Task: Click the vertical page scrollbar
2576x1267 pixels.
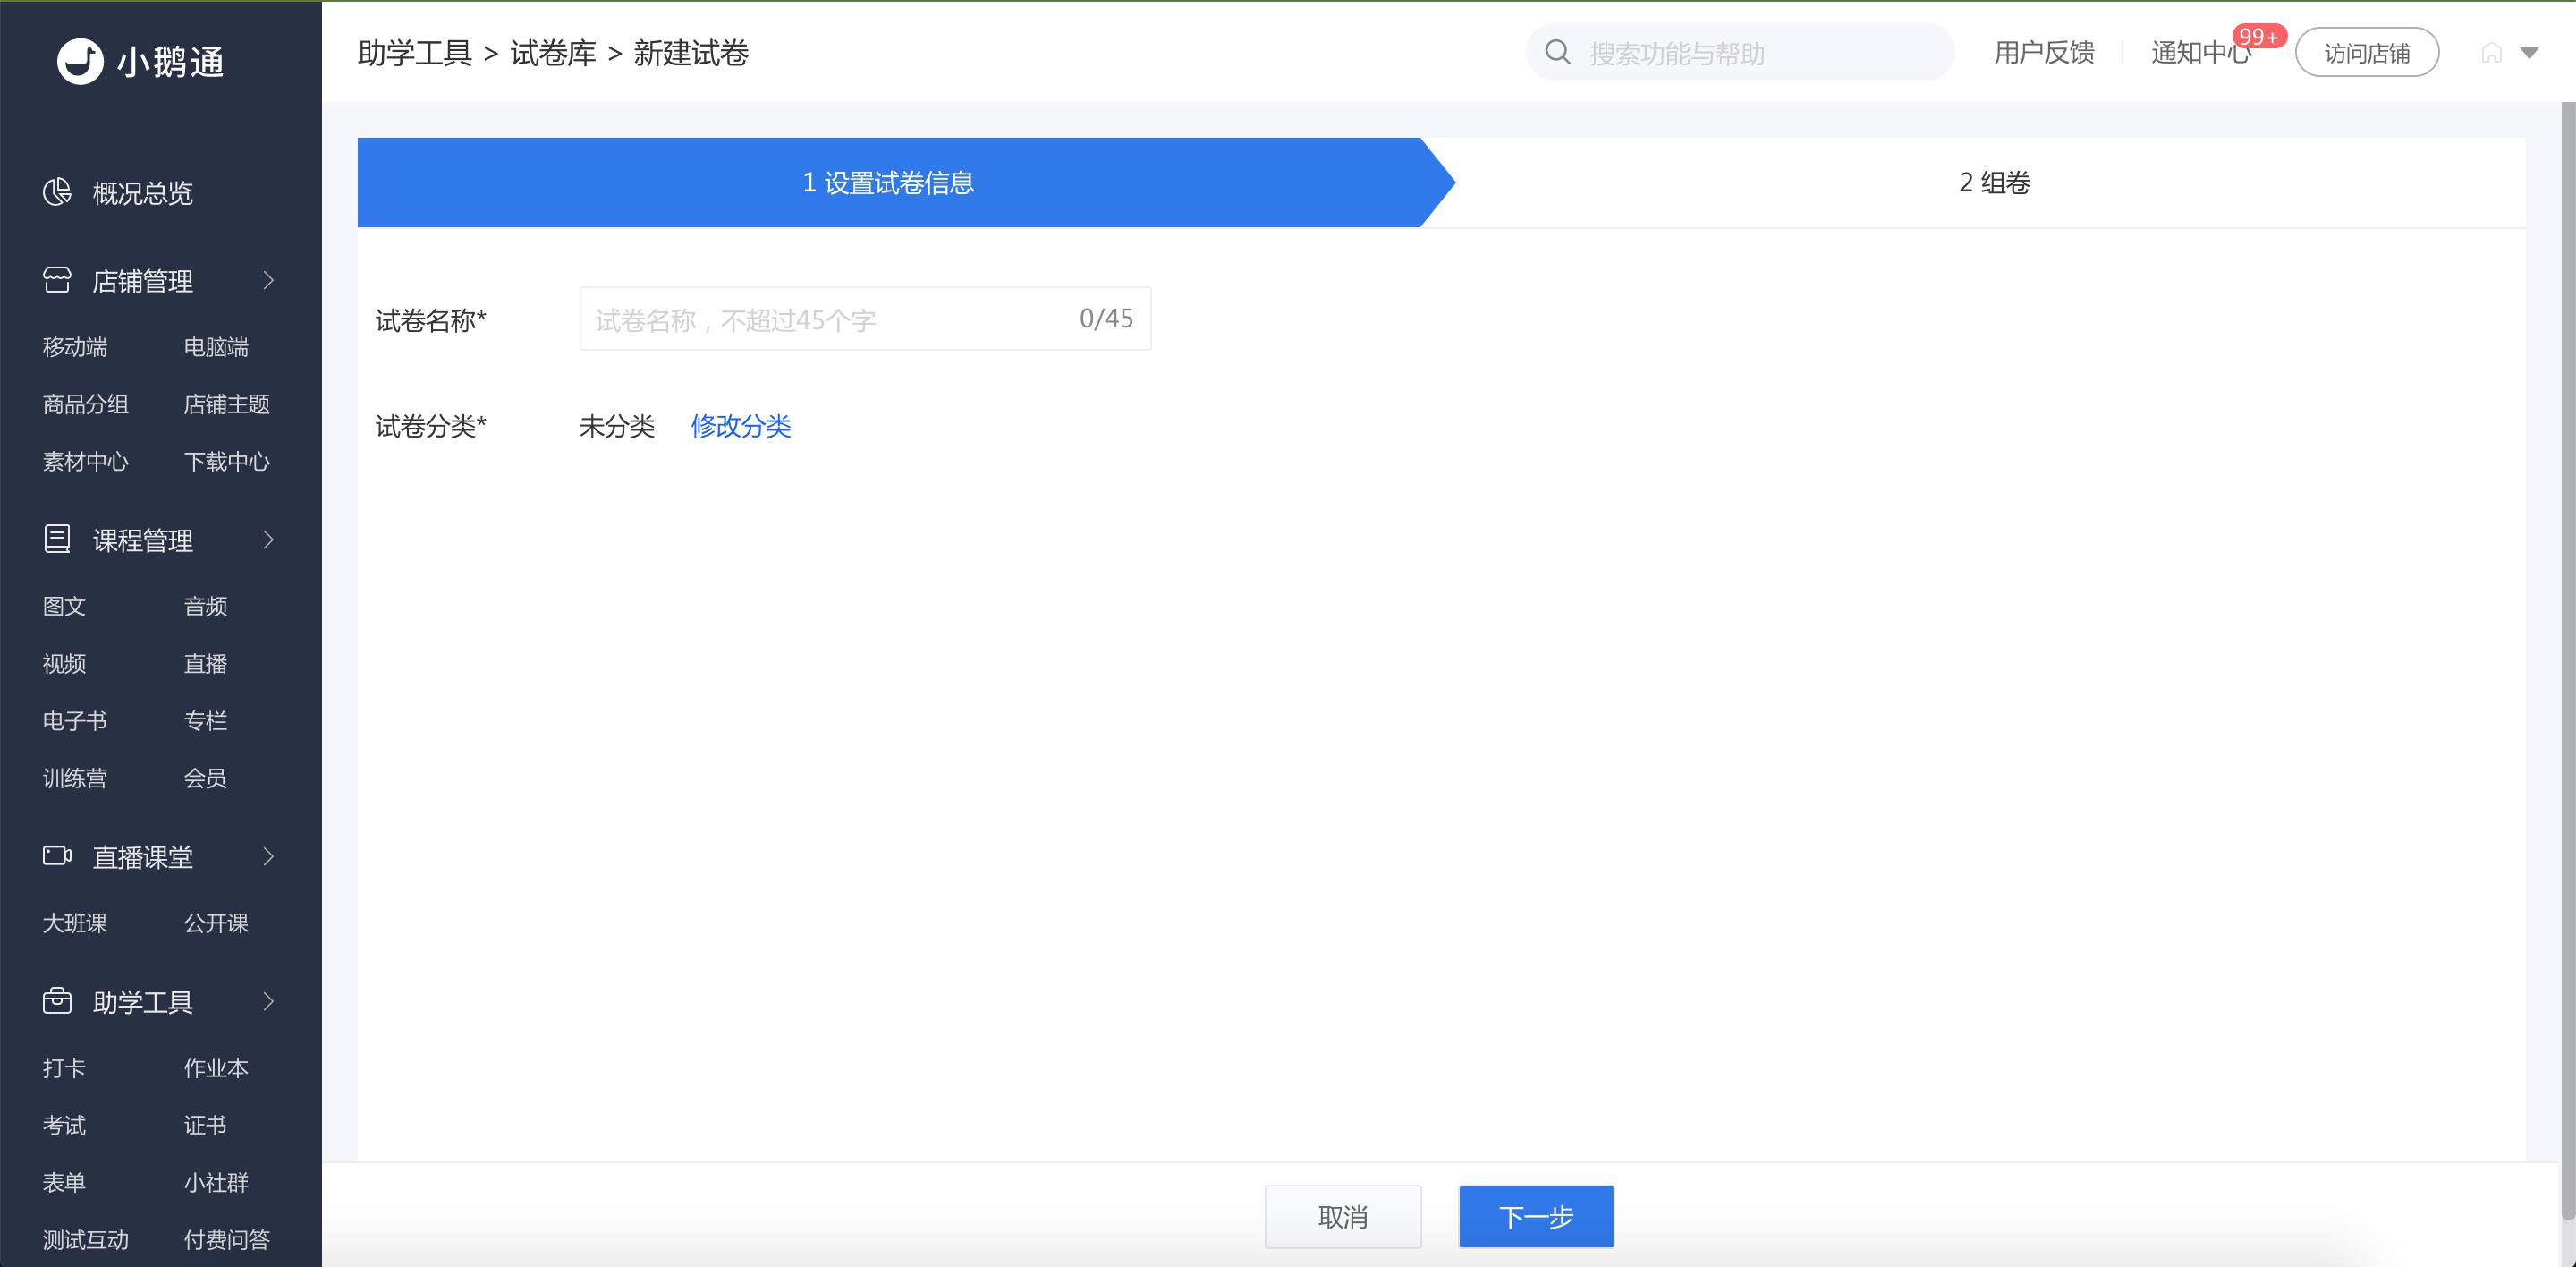Action: coord(2567,660)
